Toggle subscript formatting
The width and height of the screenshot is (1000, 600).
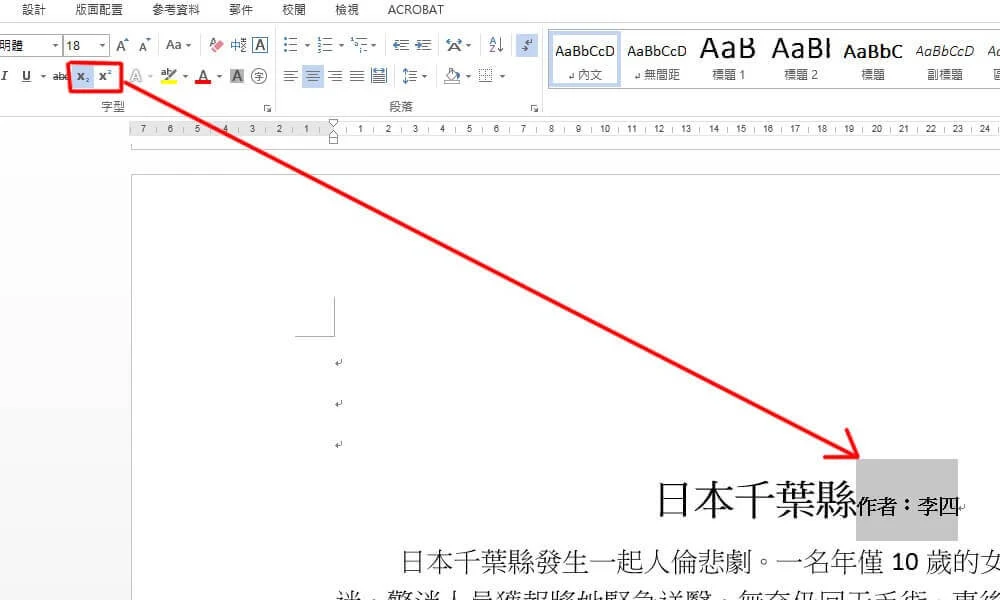(83, 77)
